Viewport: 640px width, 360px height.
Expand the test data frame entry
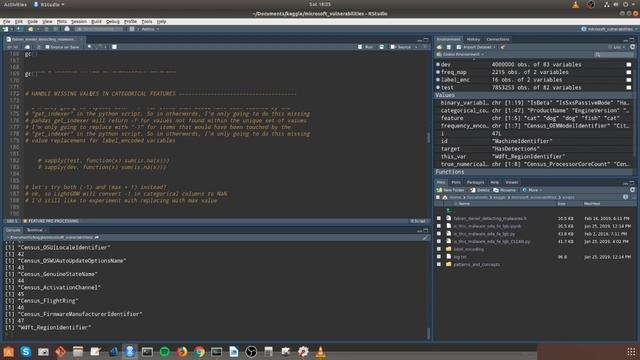pyautogui.click(x=438, y=88)
